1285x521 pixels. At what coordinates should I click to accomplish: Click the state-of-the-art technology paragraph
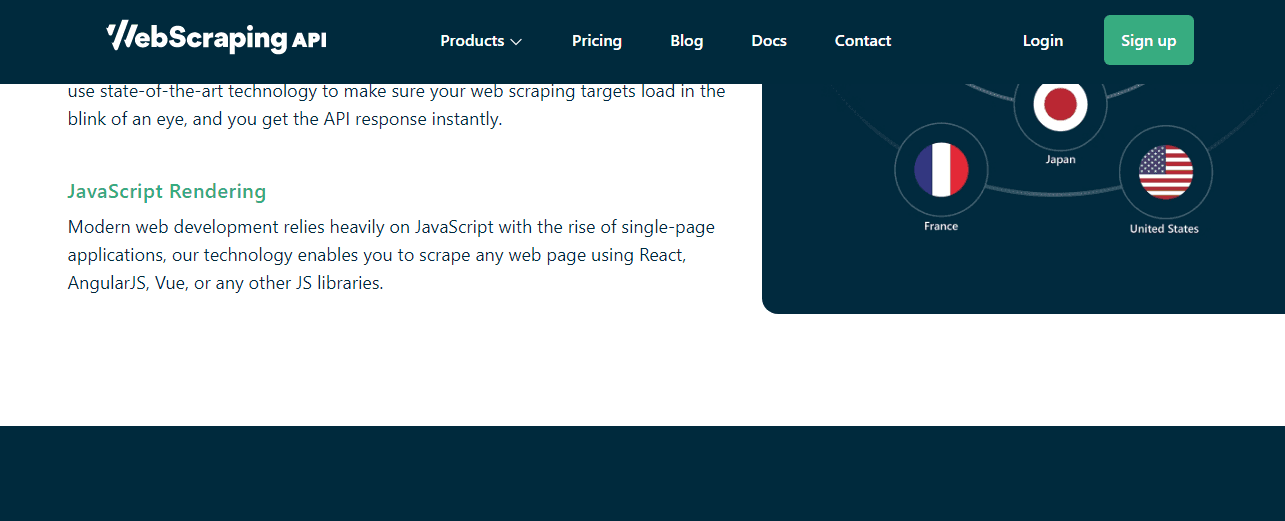[396, 105]
